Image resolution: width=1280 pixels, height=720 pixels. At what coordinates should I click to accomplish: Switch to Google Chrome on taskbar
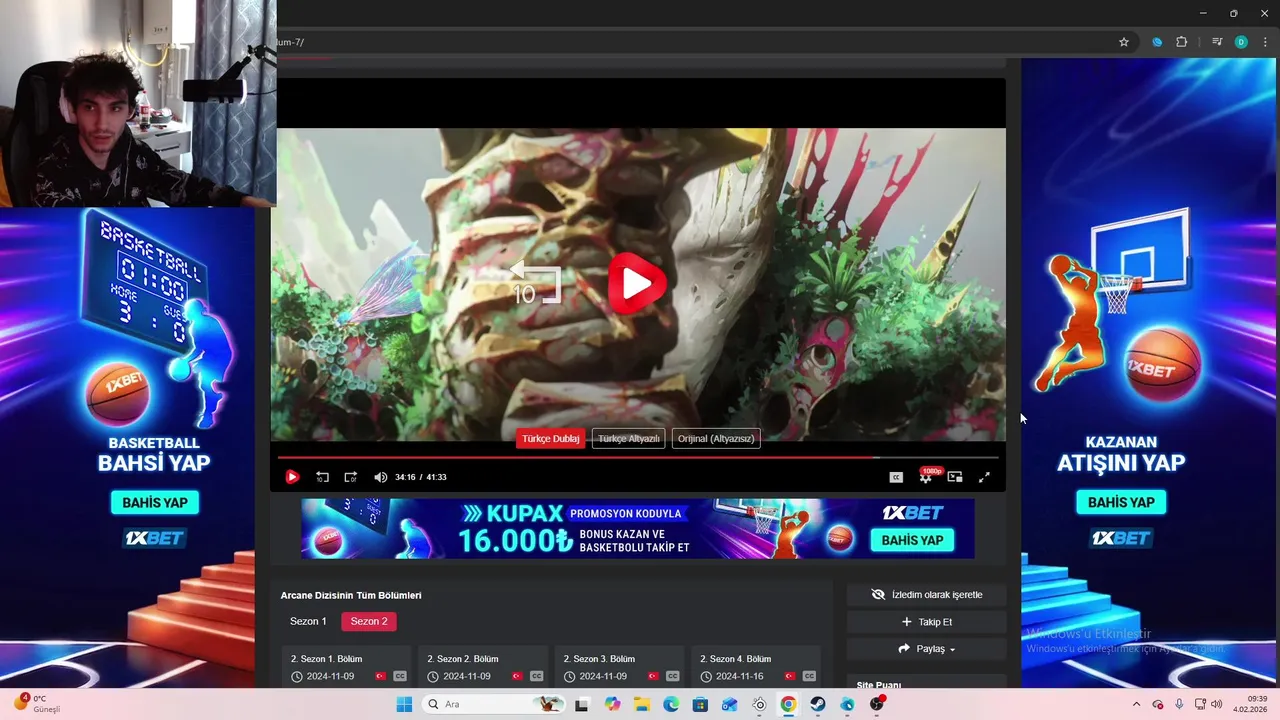tap(788, 704)
